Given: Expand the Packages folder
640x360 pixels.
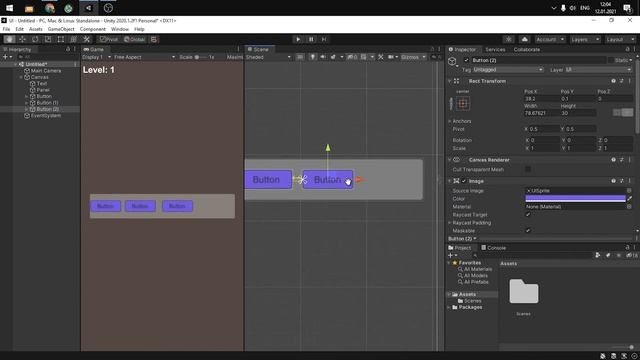Looking at the screenshot, I should [x=449, y=307].
